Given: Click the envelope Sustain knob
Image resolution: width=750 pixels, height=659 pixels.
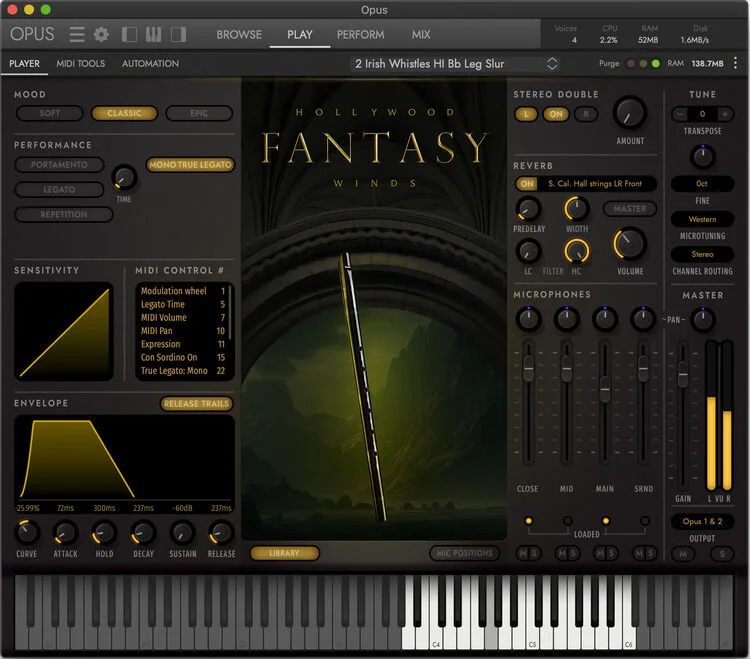Looking at the screenshot, I should tap(182, 533).
